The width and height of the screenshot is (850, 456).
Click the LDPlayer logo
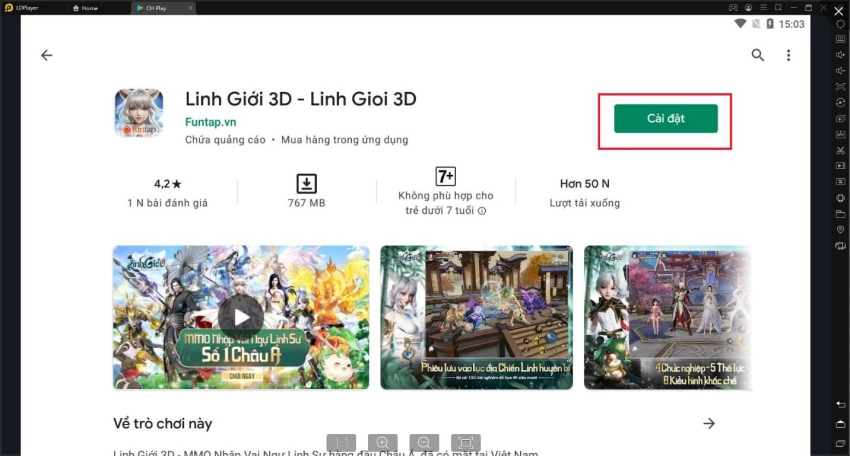pyautogui.click(x=9, y=8)
